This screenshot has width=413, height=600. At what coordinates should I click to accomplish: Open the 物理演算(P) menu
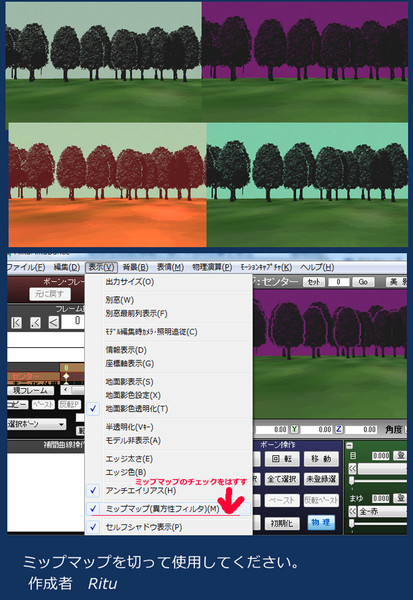[x=212, y=267]
